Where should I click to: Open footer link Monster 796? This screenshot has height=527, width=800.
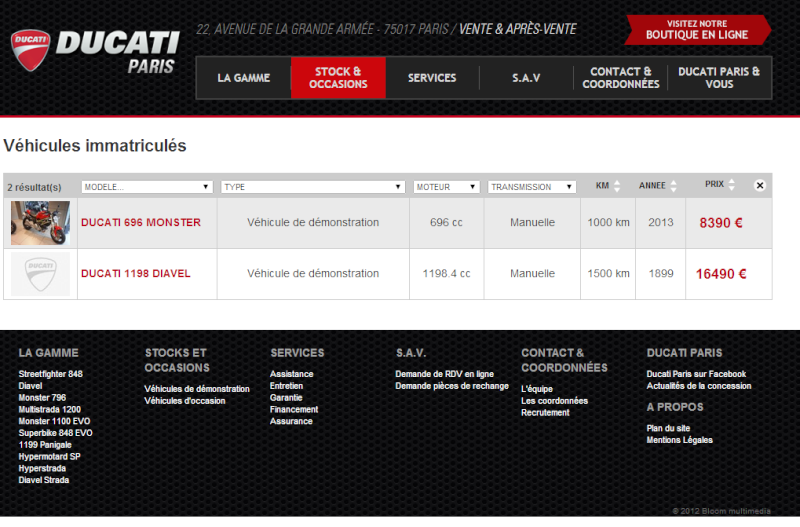(42, 397)
